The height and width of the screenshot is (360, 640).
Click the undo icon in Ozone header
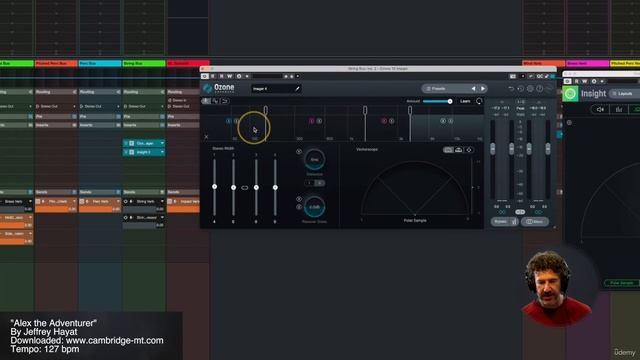tap(511, 89)
